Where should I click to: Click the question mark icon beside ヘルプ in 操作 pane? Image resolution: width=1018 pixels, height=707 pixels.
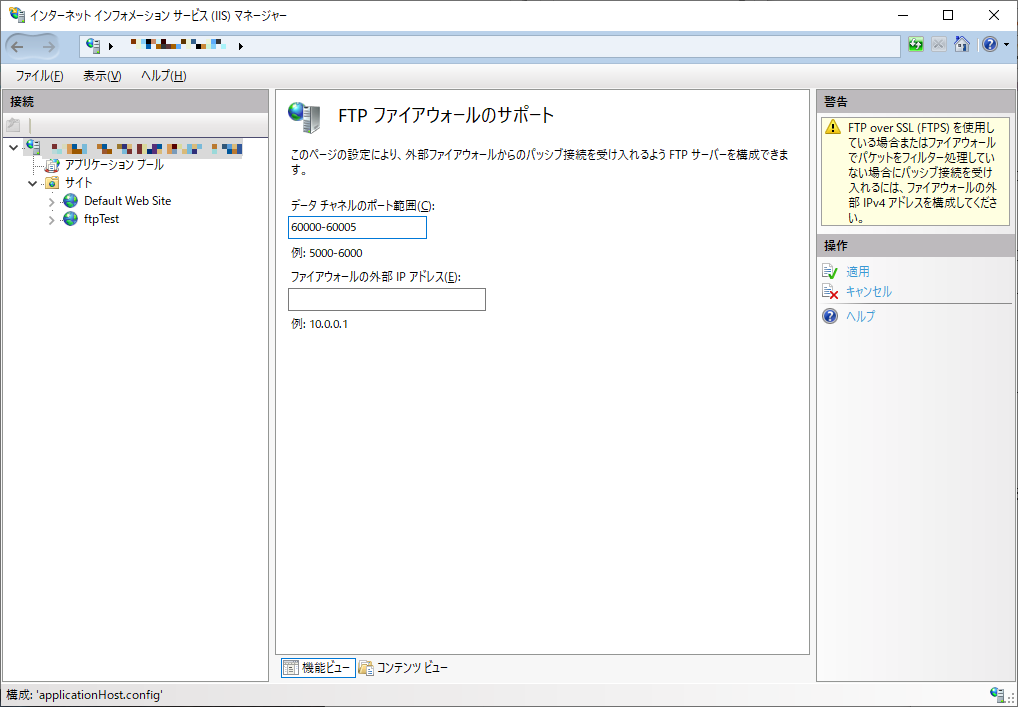pyautogui.click(x=828, y=316)
